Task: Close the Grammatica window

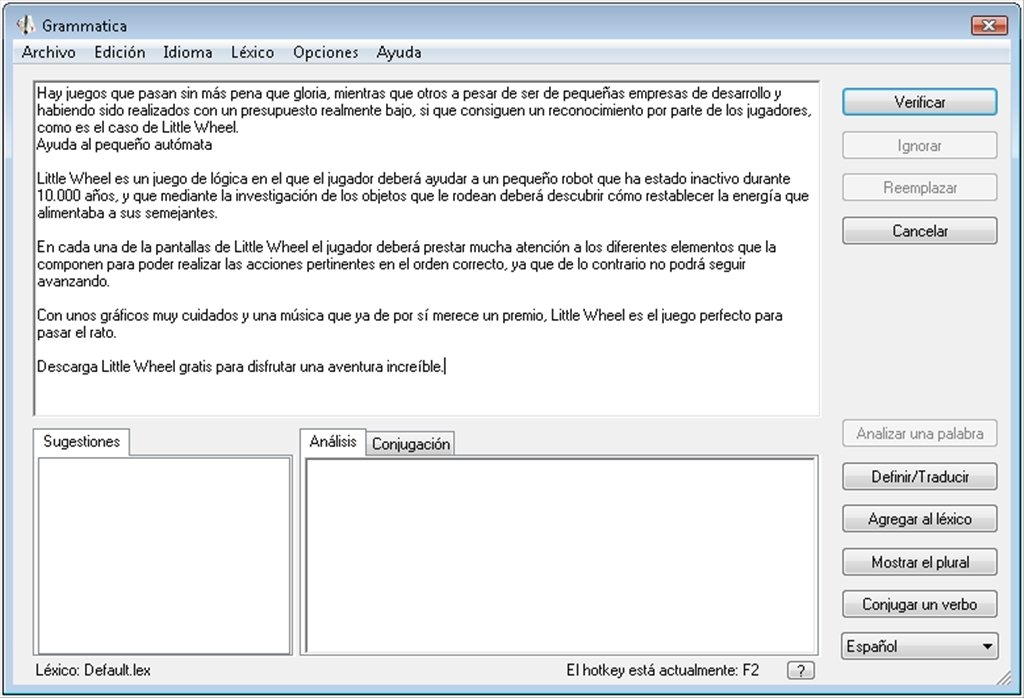Action: [x=989, y=25]
